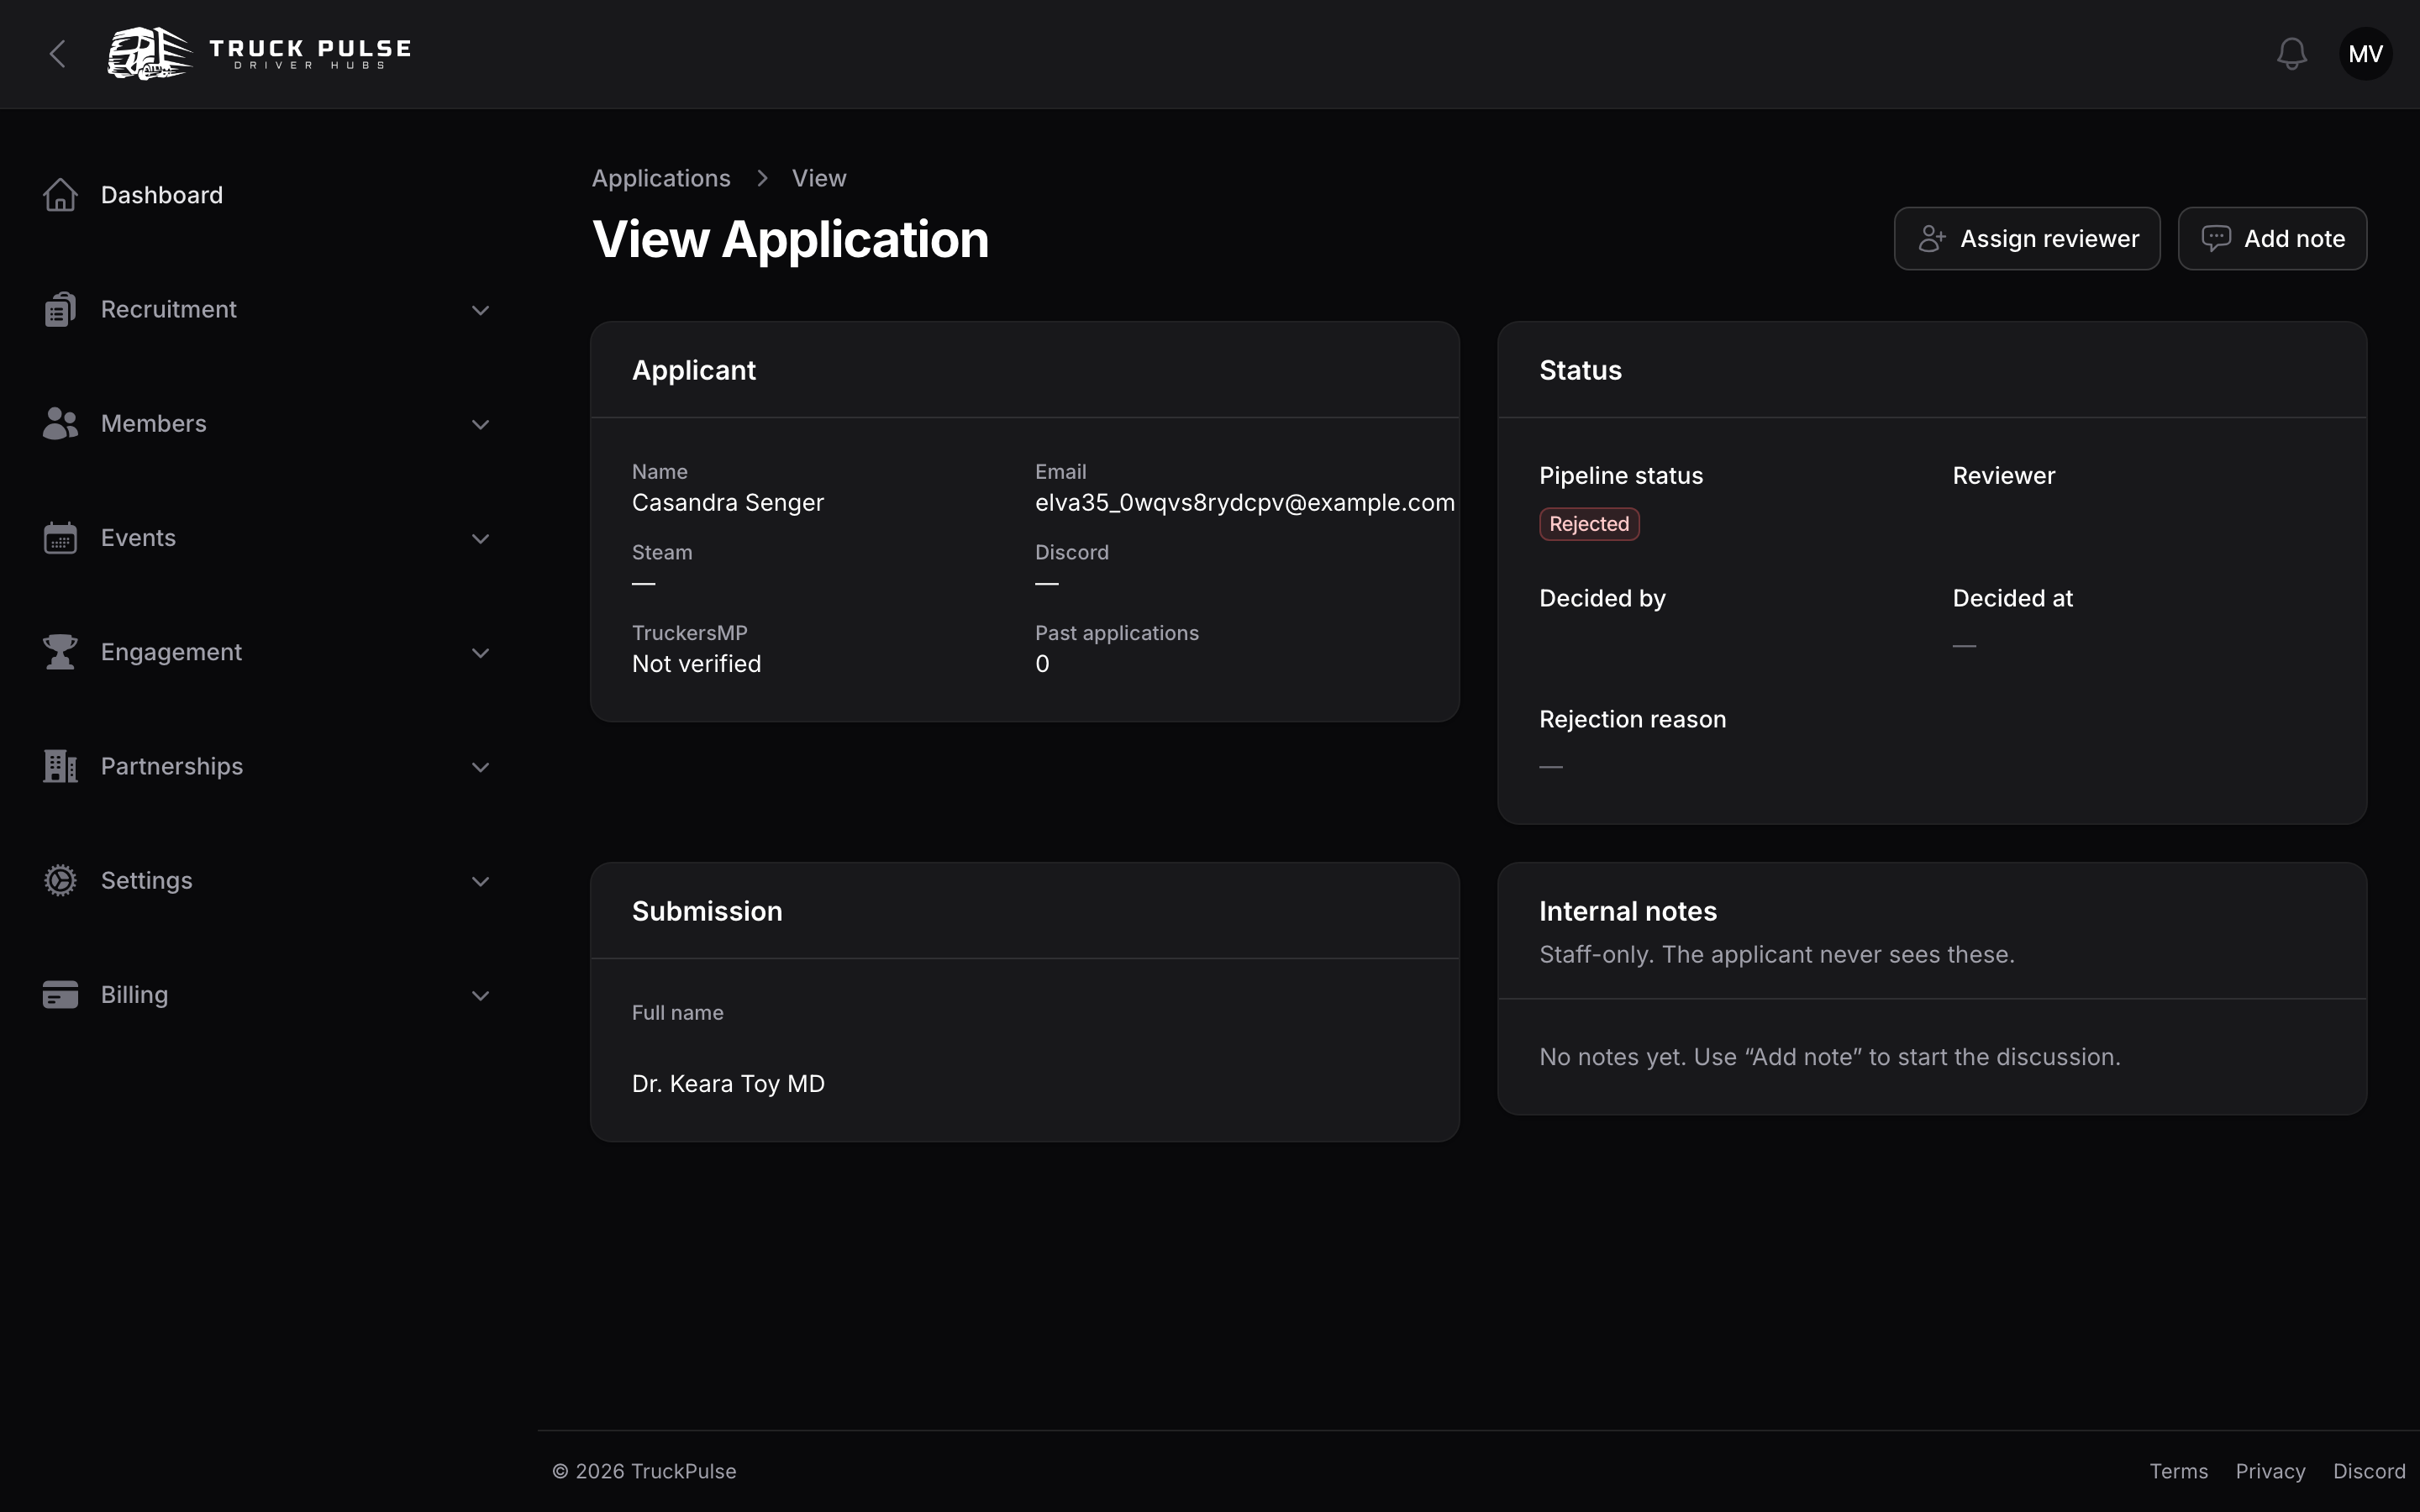This screenshot has width=2420, height=1512.
Task: Click the Past applications value 0
Action: [1042, 664]
